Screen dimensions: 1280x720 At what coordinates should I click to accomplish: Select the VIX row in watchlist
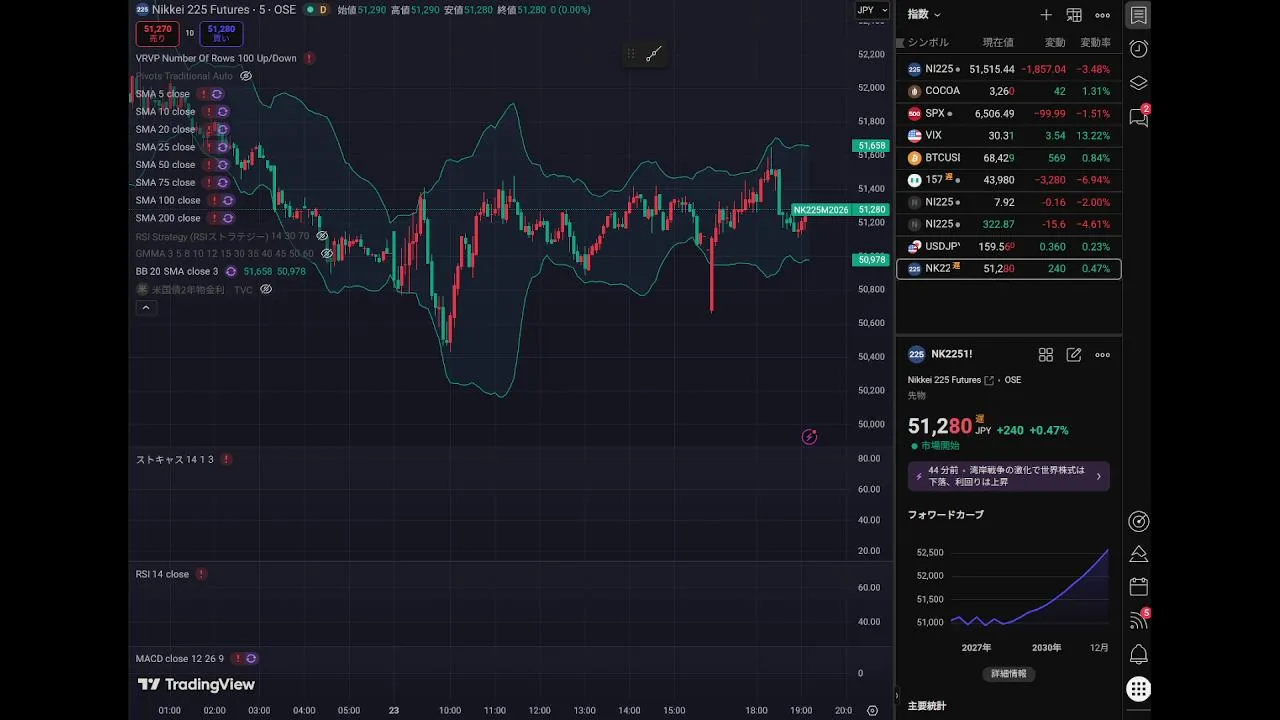(1008, 136)
